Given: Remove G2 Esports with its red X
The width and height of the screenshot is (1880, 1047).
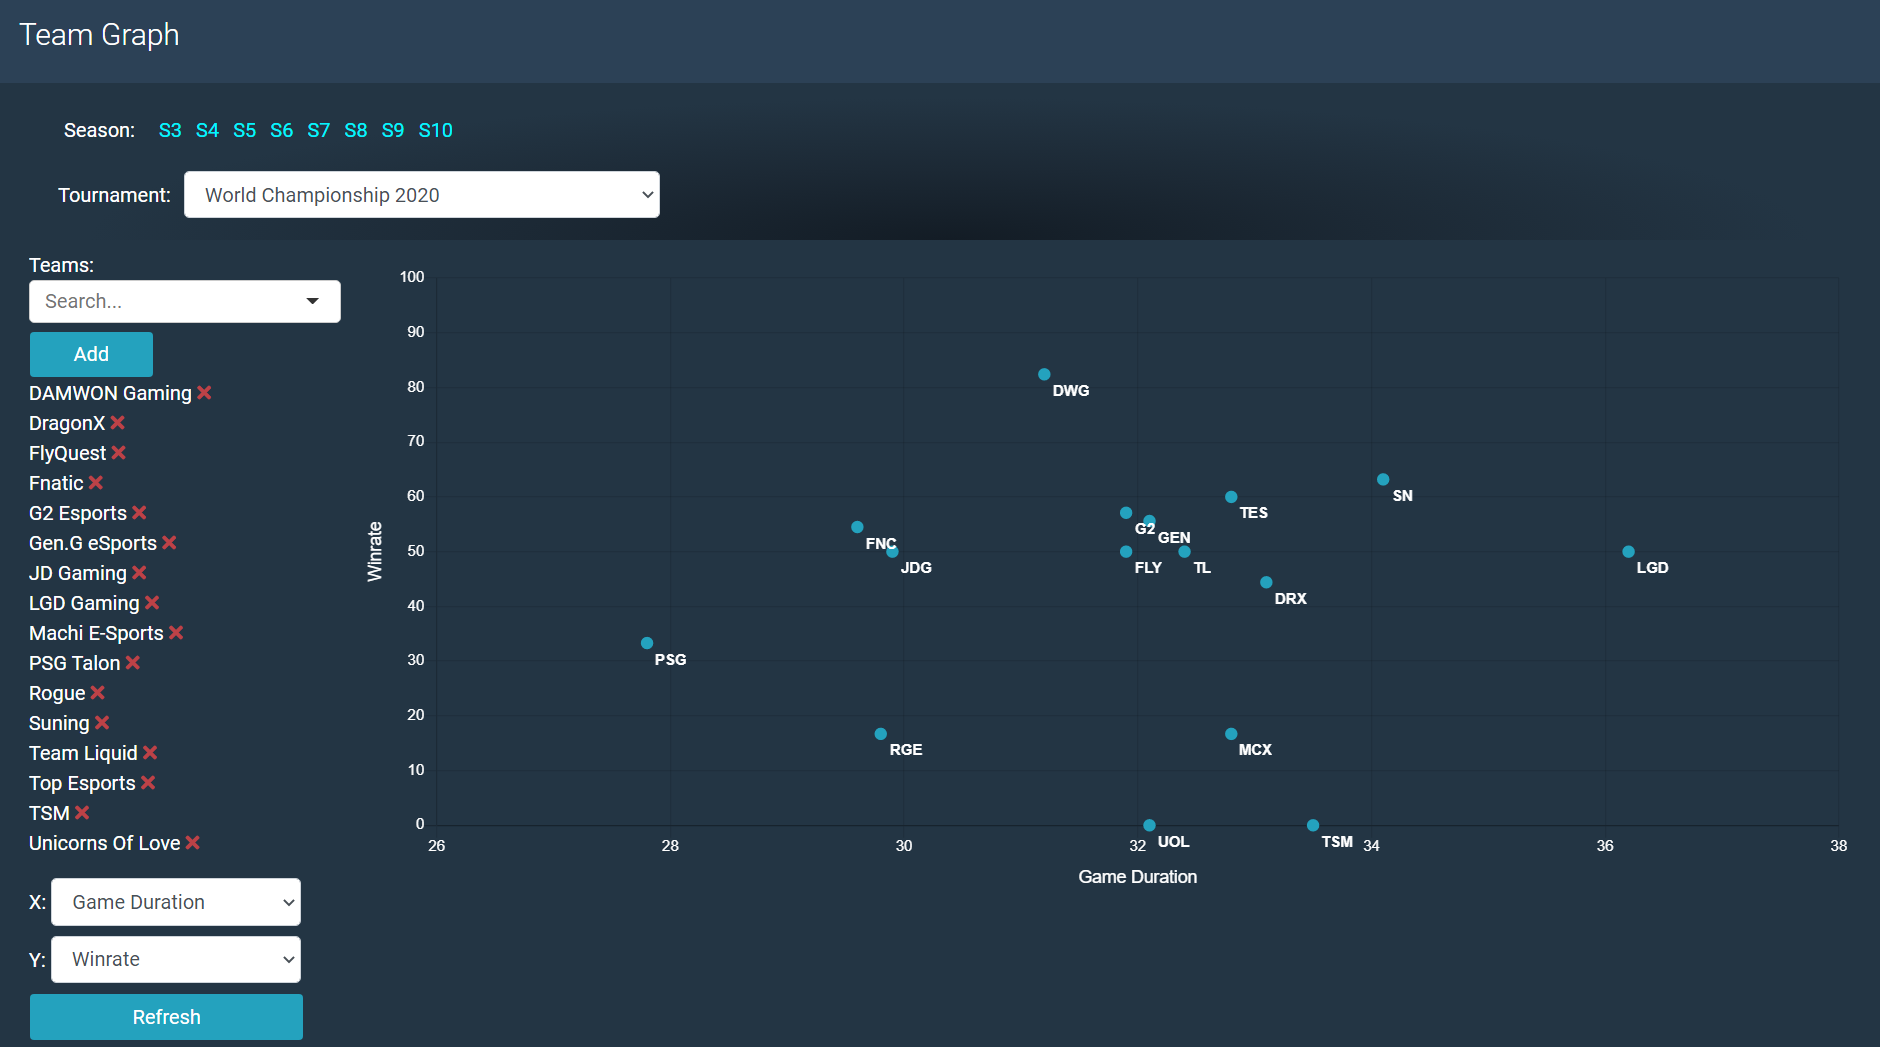Looking at the screenshot, I should 140,513.
